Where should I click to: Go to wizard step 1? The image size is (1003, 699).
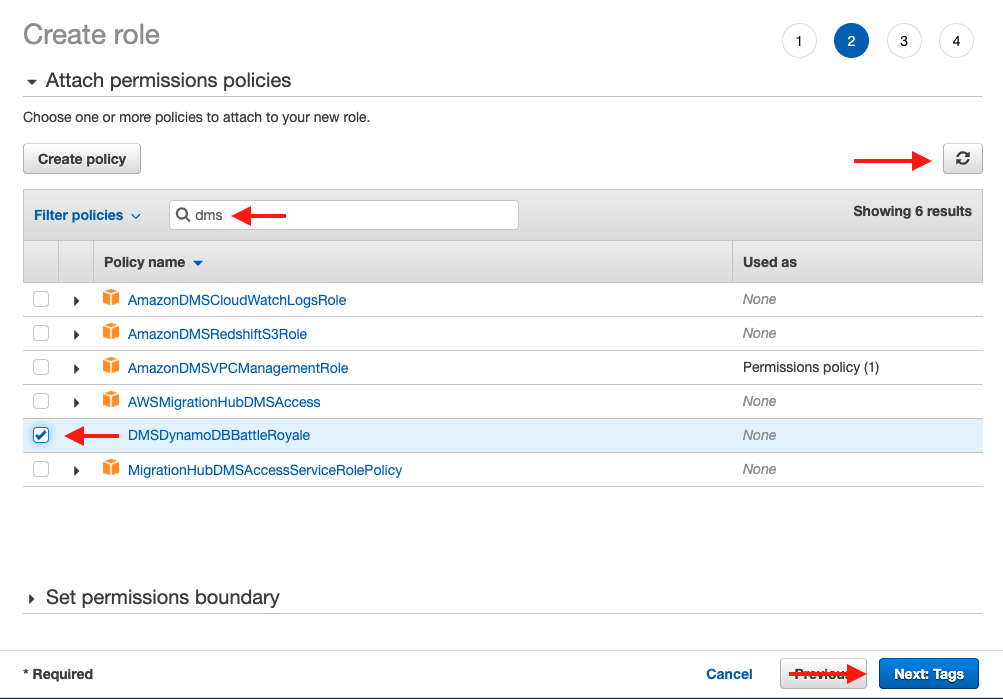click(798, 41)
